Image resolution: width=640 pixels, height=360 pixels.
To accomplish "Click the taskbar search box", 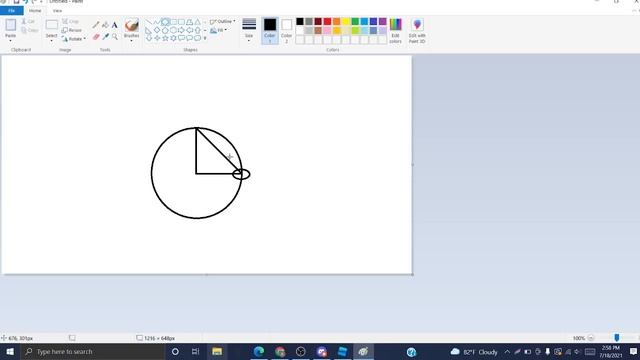I will [x=92, y=351].
